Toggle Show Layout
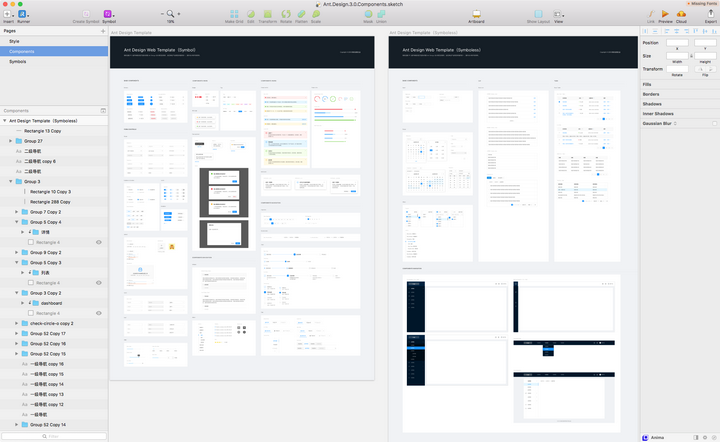 pos(538,14)
